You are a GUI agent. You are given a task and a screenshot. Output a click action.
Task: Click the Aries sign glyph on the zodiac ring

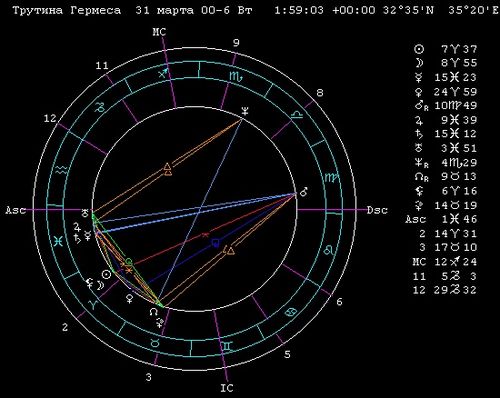(x=93, y=304)
